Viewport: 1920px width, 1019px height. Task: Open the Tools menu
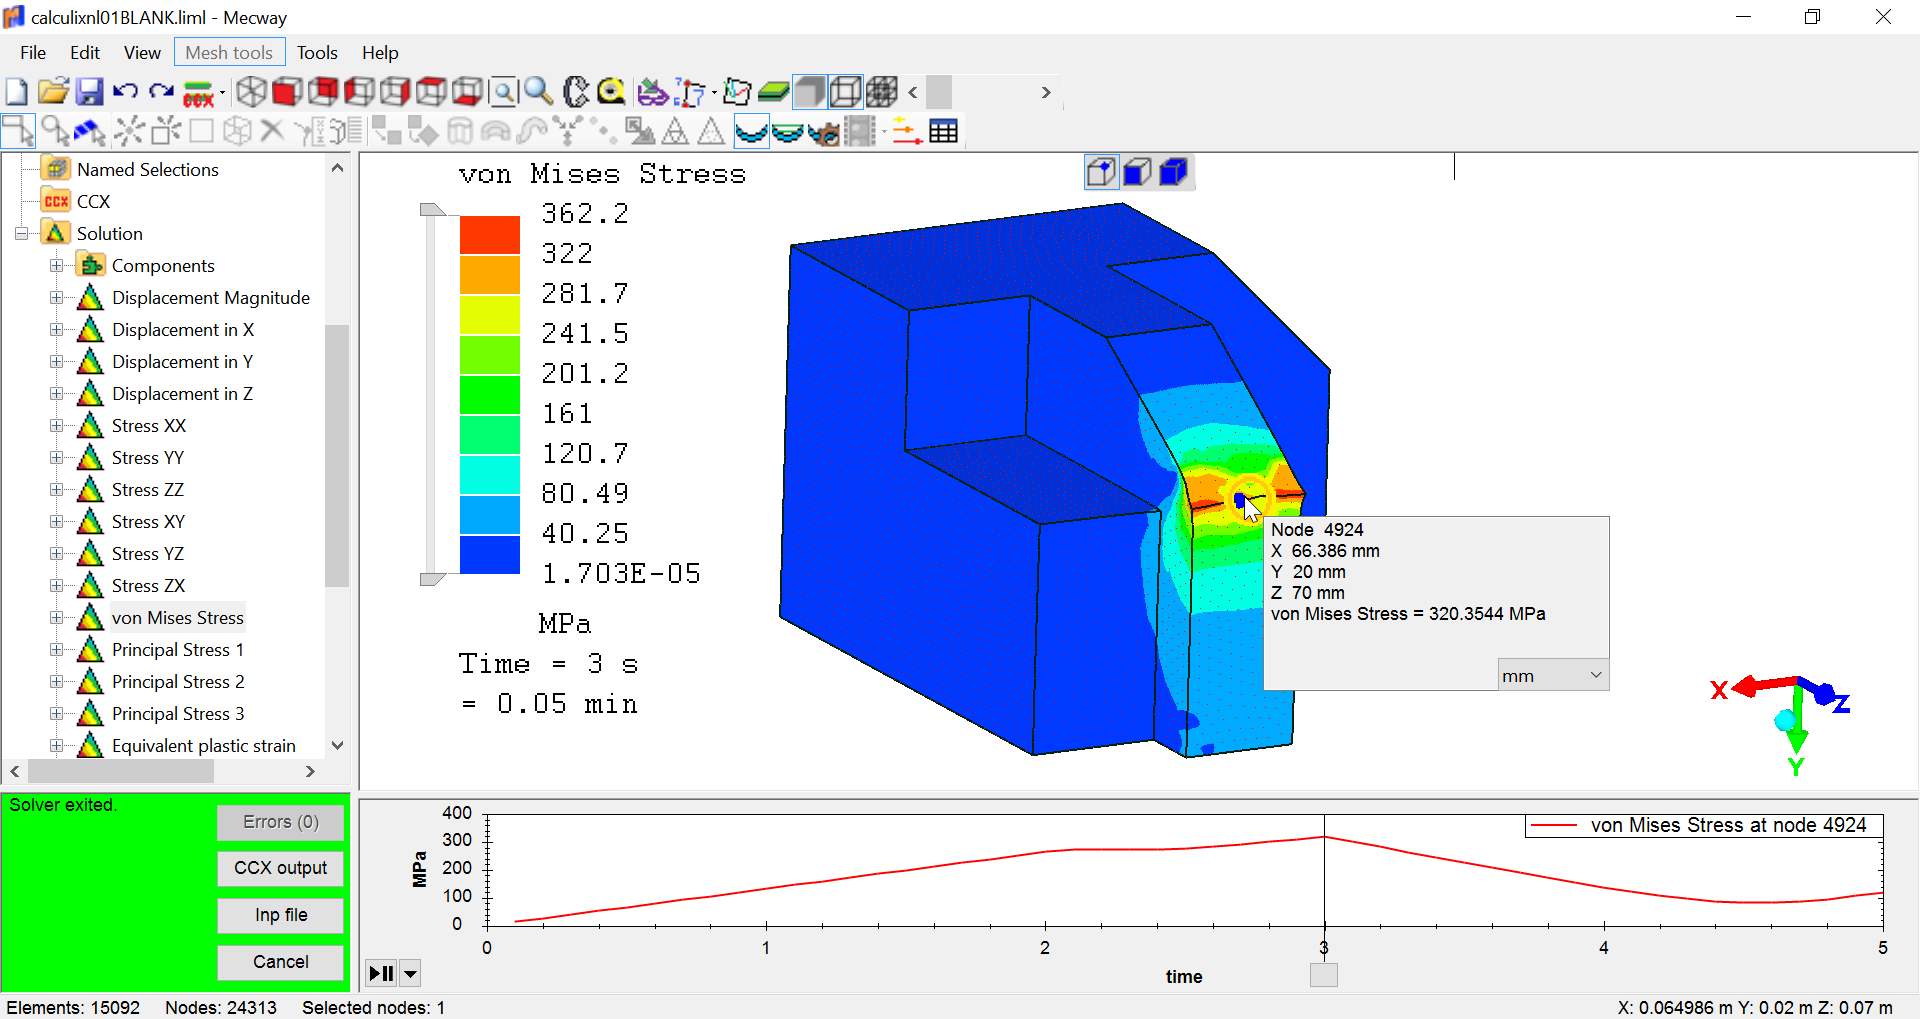tap(317, 53)
